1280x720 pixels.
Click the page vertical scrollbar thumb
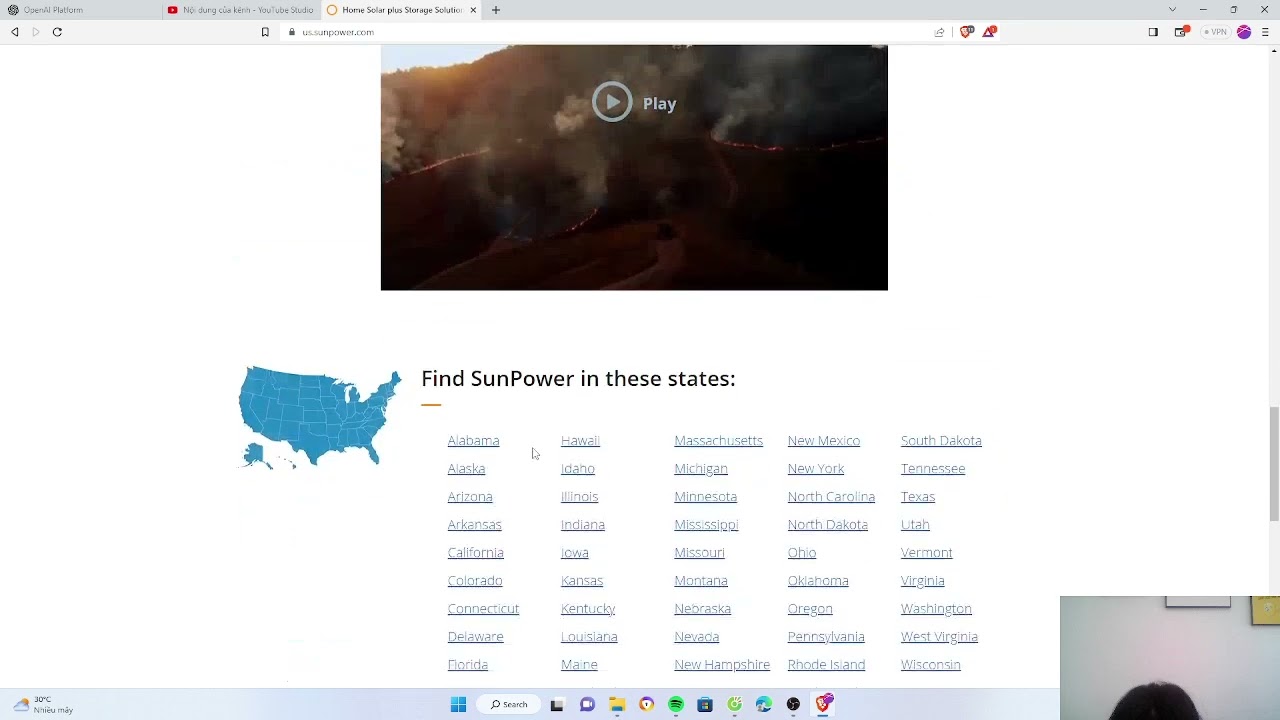pos(1273,463)
